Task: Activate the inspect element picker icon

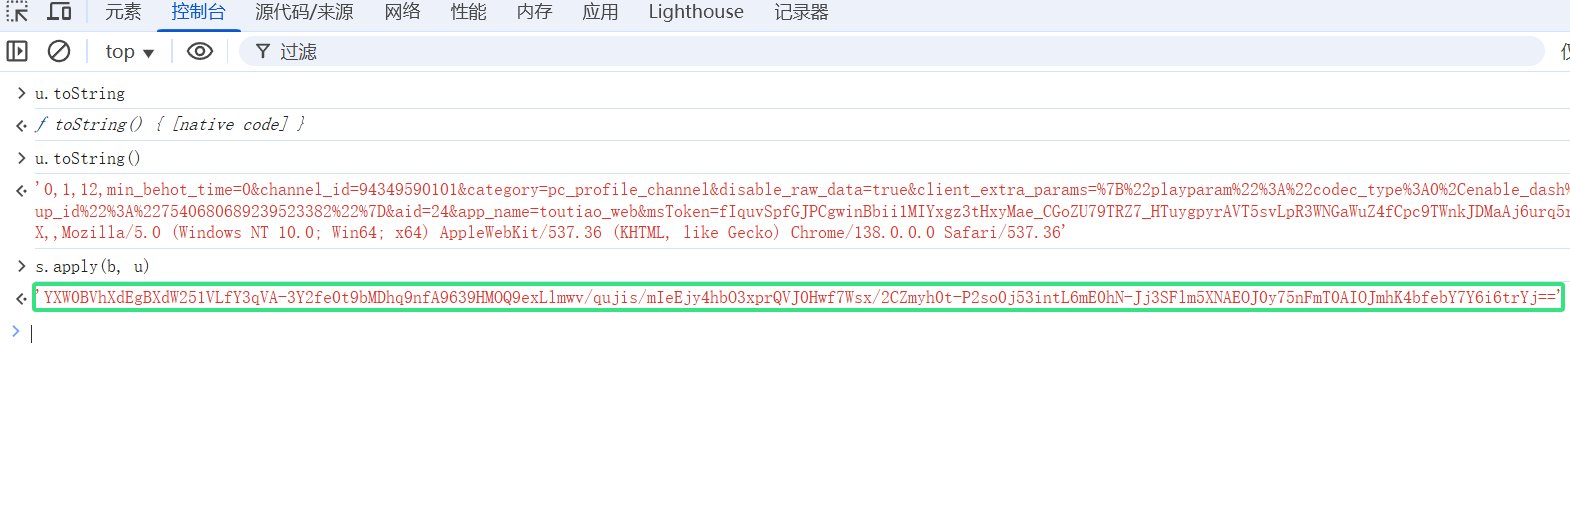Action: 17,12
